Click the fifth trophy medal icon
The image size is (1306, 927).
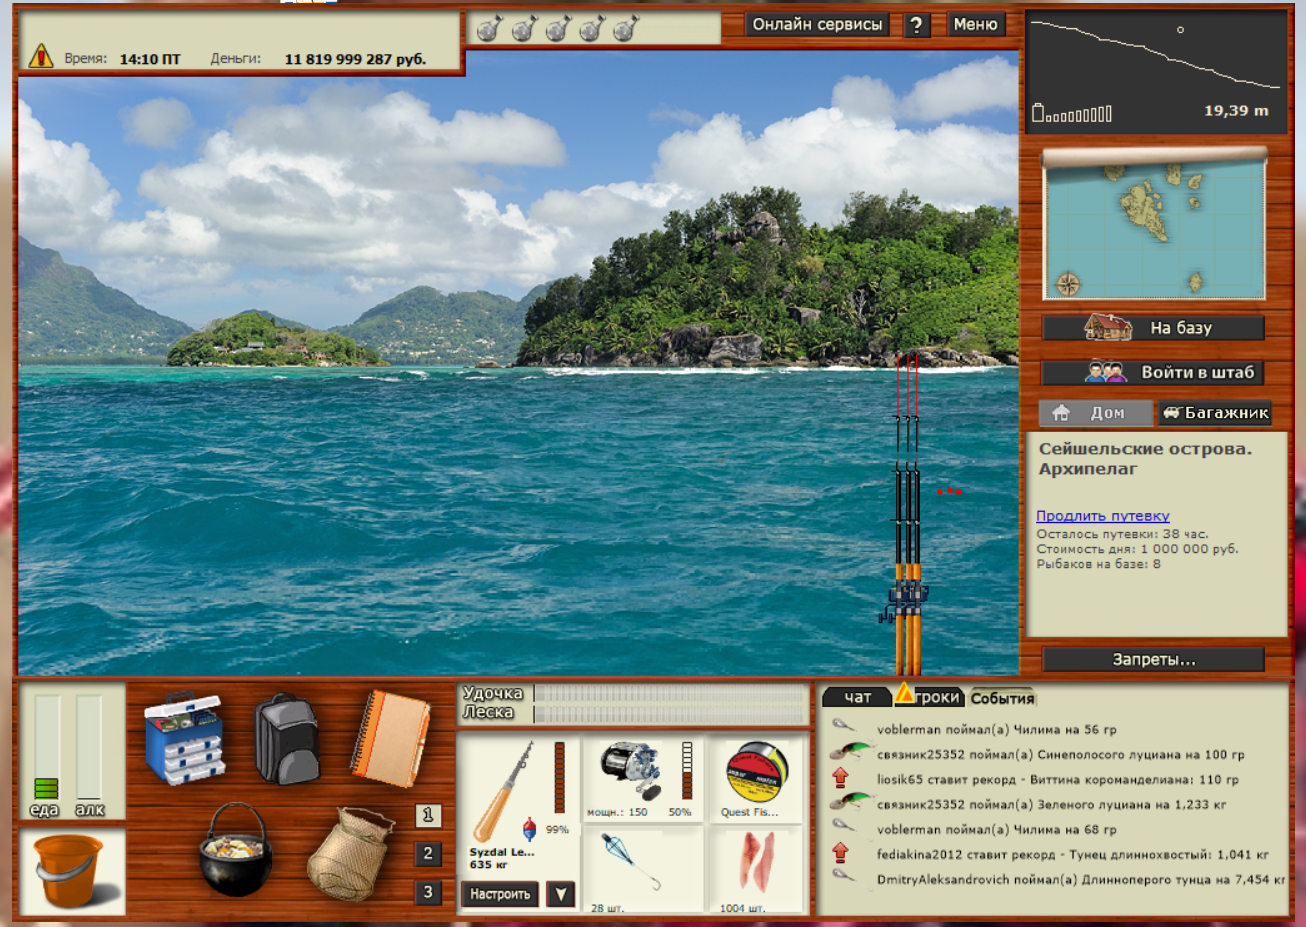625,29
